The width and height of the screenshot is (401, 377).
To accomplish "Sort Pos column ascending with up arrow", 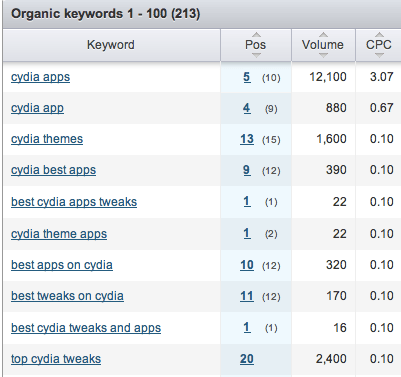I will pyautogui.click(x=256, y=34).
